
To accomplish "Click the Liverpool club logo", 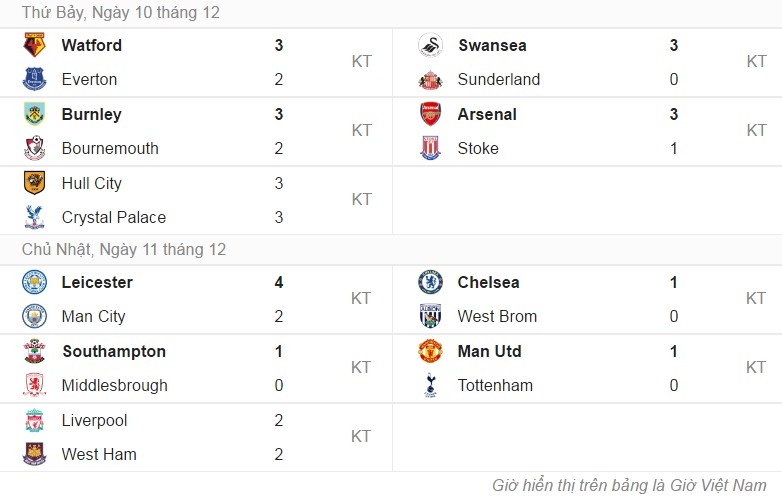I will [34, 420].
